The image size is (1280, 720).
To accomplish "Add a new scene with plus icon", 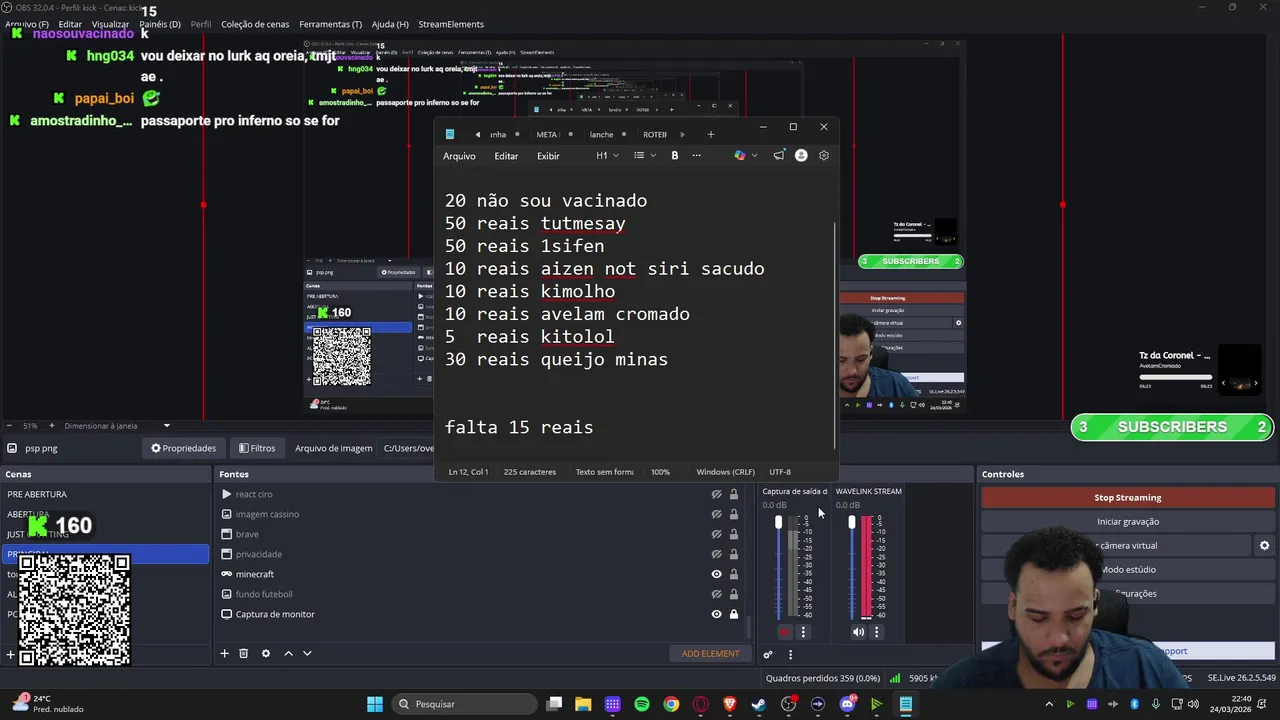I will point(11,655).
